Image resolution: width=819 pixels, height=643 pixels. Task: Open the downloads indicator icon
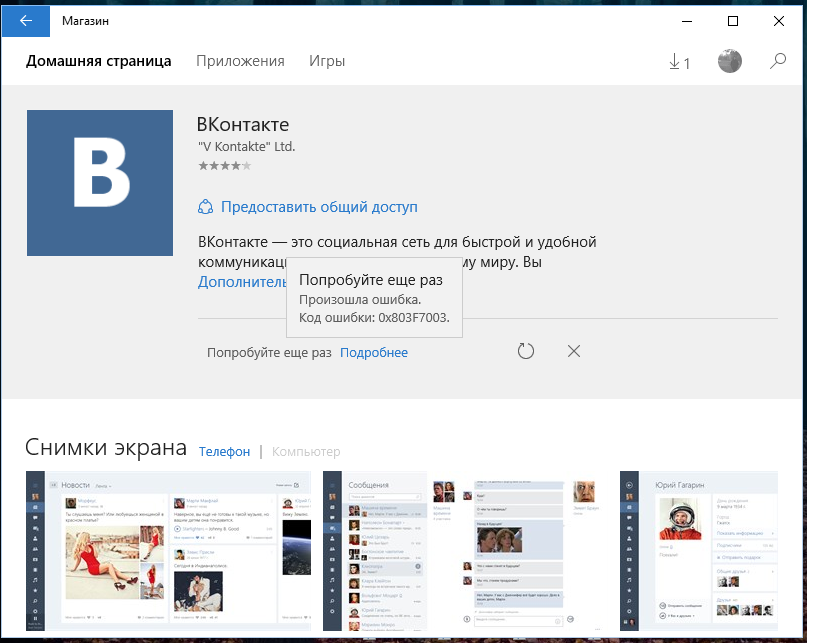(x=679, y=62)
